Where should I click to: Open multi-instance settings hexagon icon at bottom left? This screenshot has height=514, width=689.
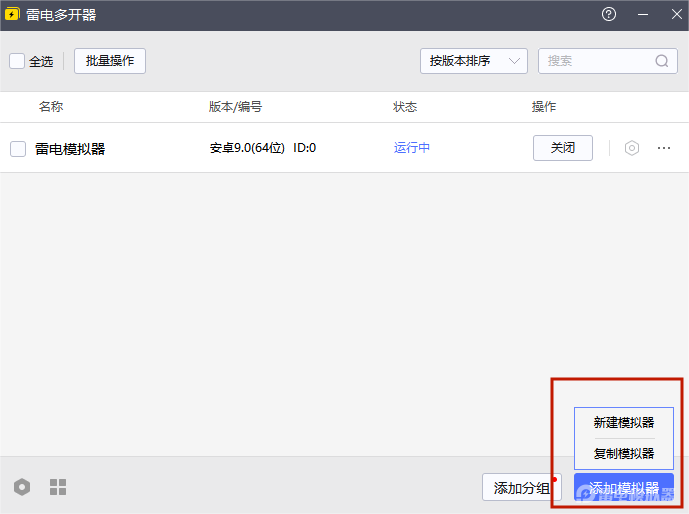(x=22, y=487)
